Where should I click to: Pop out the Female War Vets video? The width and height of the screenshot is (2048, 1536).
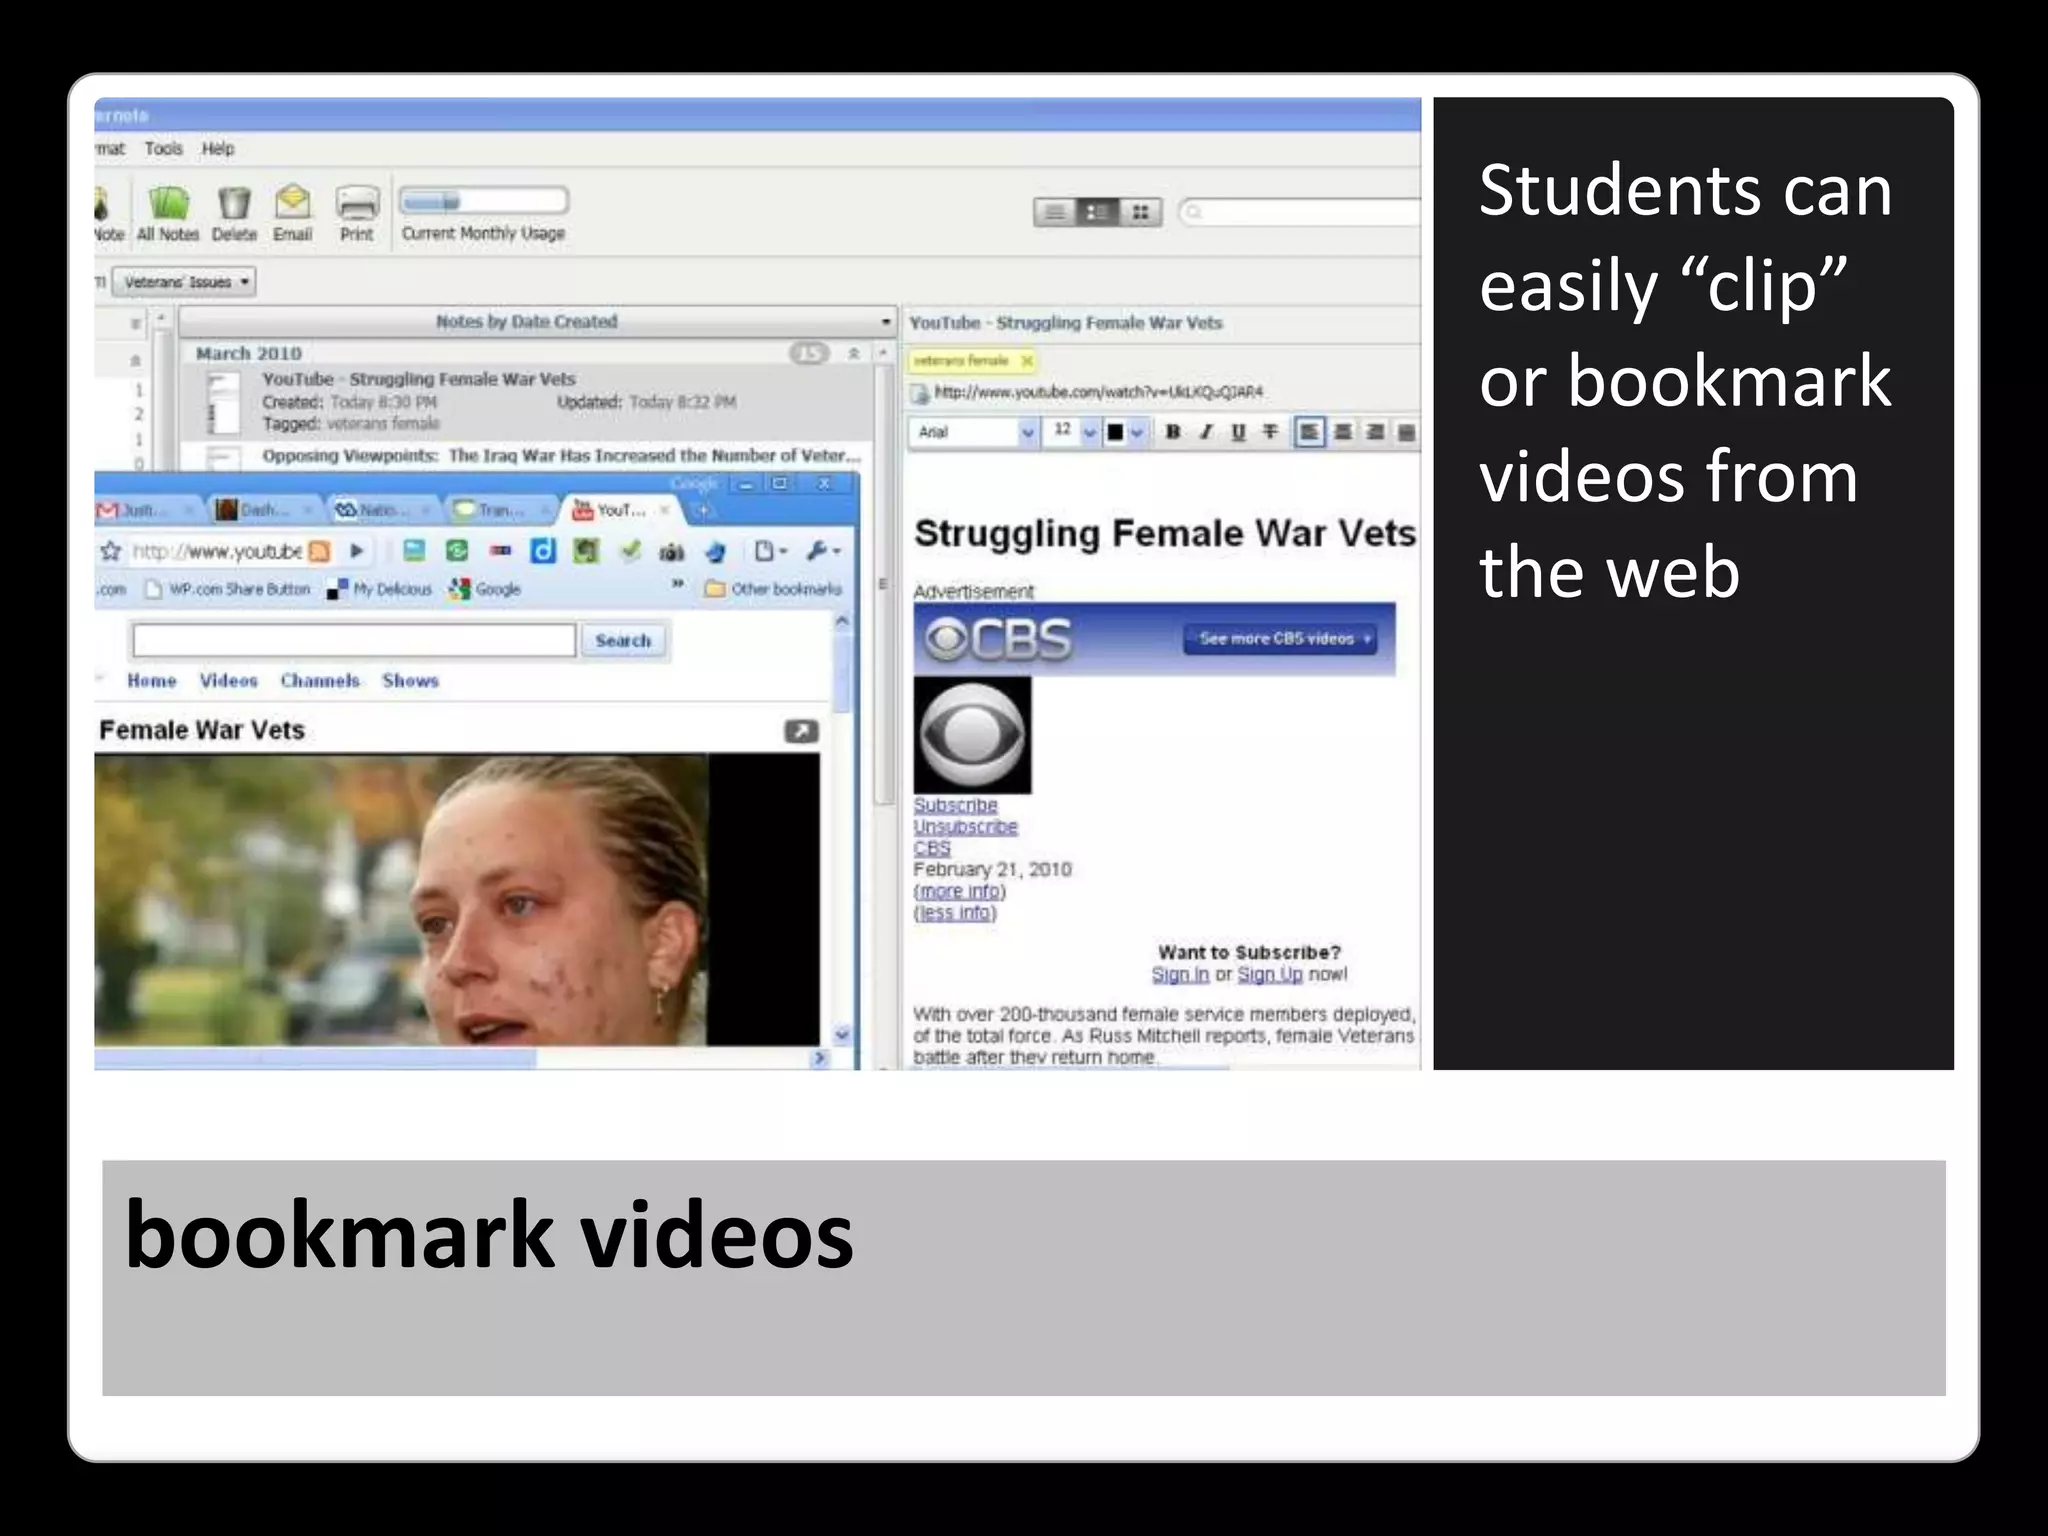click(x=801, y=731)
